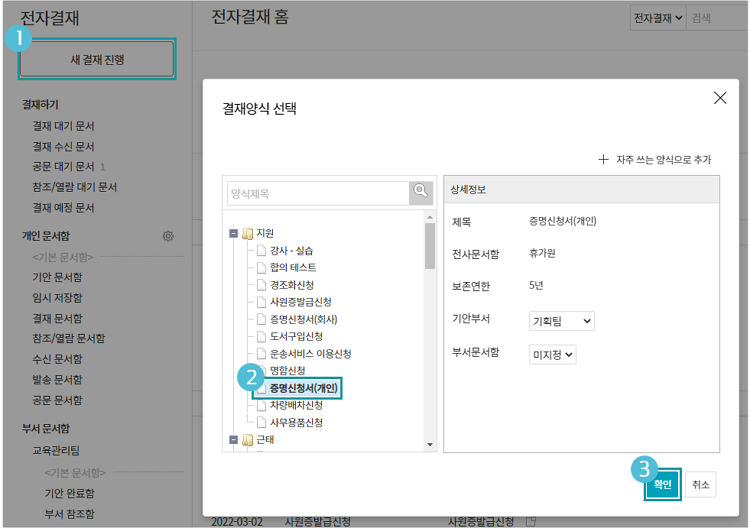Click 자주 쓰는 양식으로 추가 link
Image resolution: width=750 pixels, height=528 pixels.
click(x=663, y=159)
